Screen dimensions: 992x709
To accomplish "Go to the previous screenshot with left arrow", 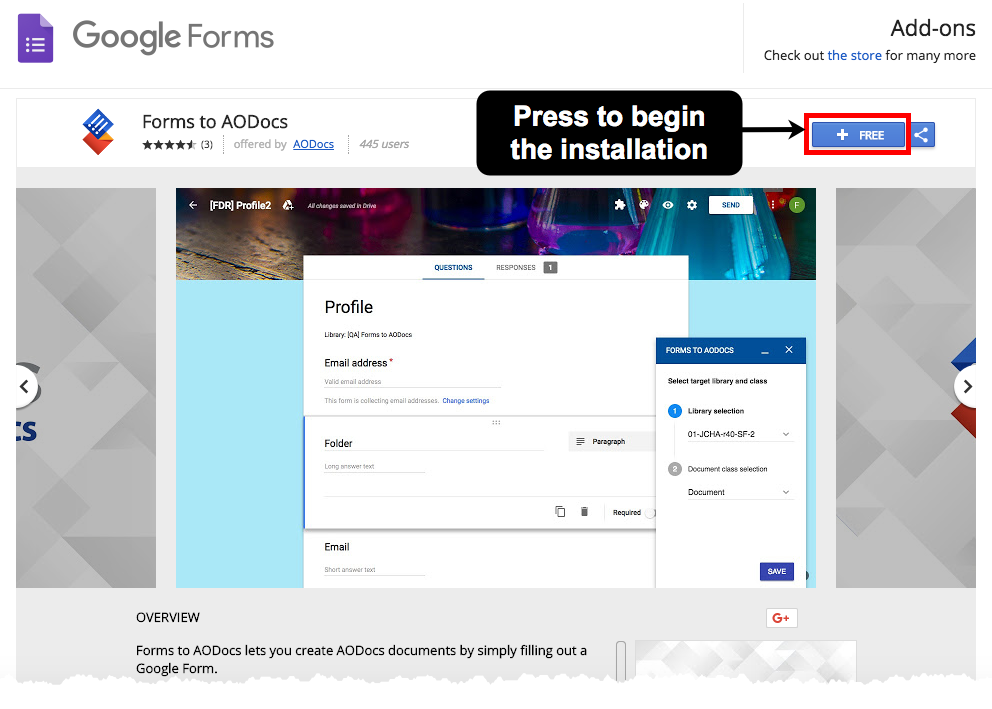I will coord(24,386).
